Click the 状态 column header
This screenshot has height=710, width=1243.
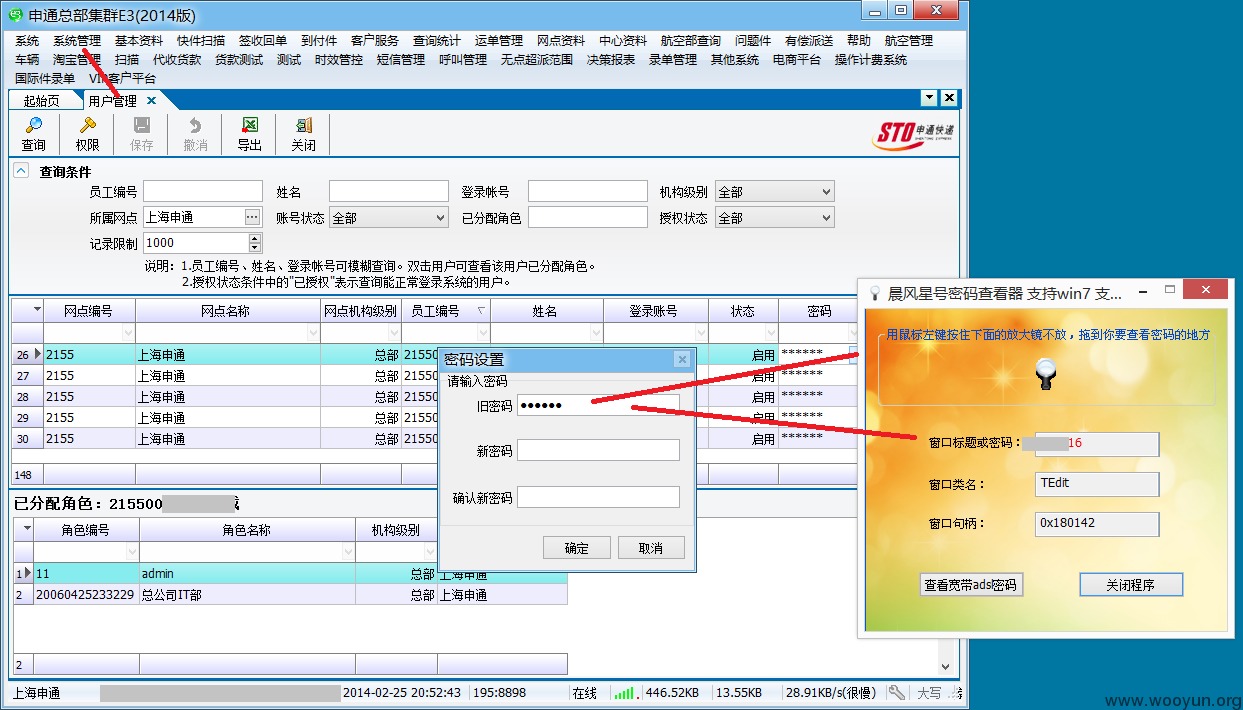tap(743, 311)
